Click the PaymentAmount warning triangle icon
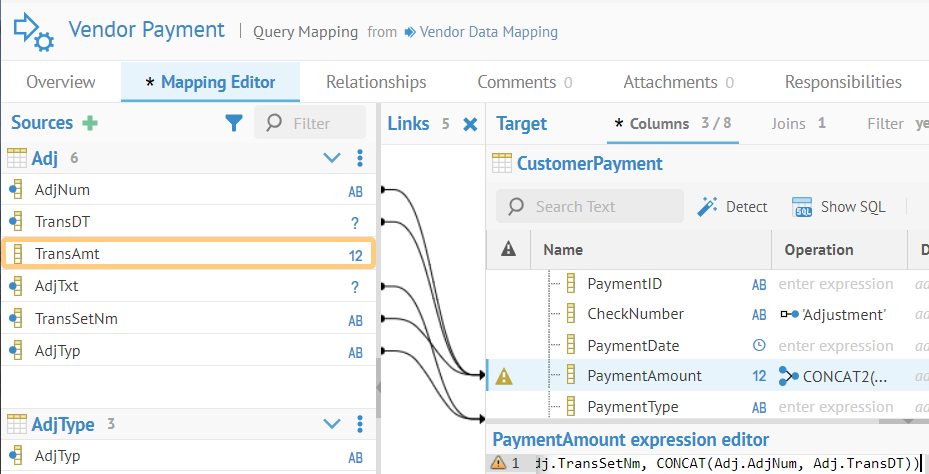 coord(504,376)
